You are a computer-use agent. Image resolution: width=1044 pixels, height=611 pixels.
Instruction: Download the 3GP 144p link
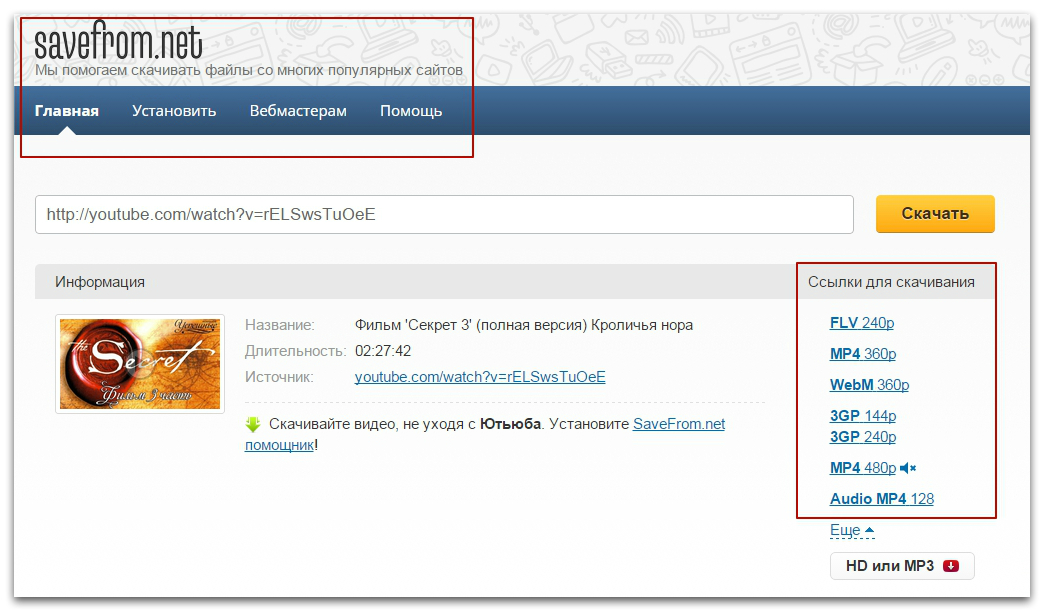click(x=863, y=416)
